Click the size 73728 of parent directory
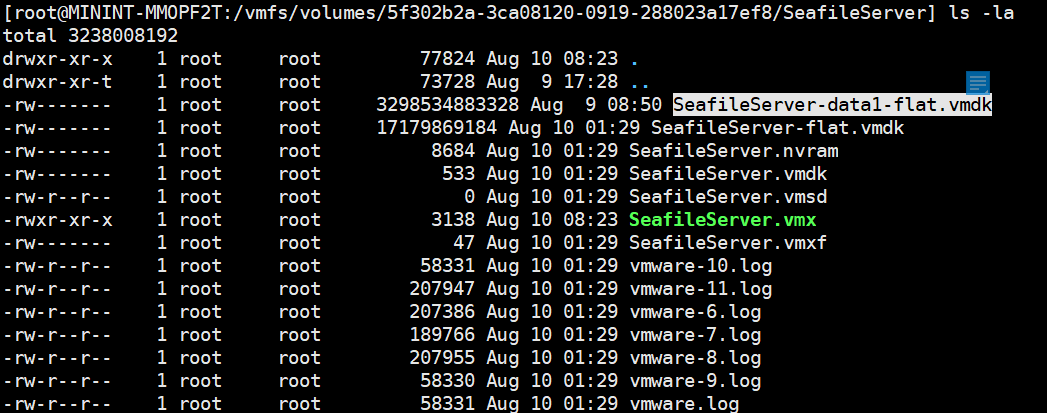1047x413 pixels. point(448,82)
